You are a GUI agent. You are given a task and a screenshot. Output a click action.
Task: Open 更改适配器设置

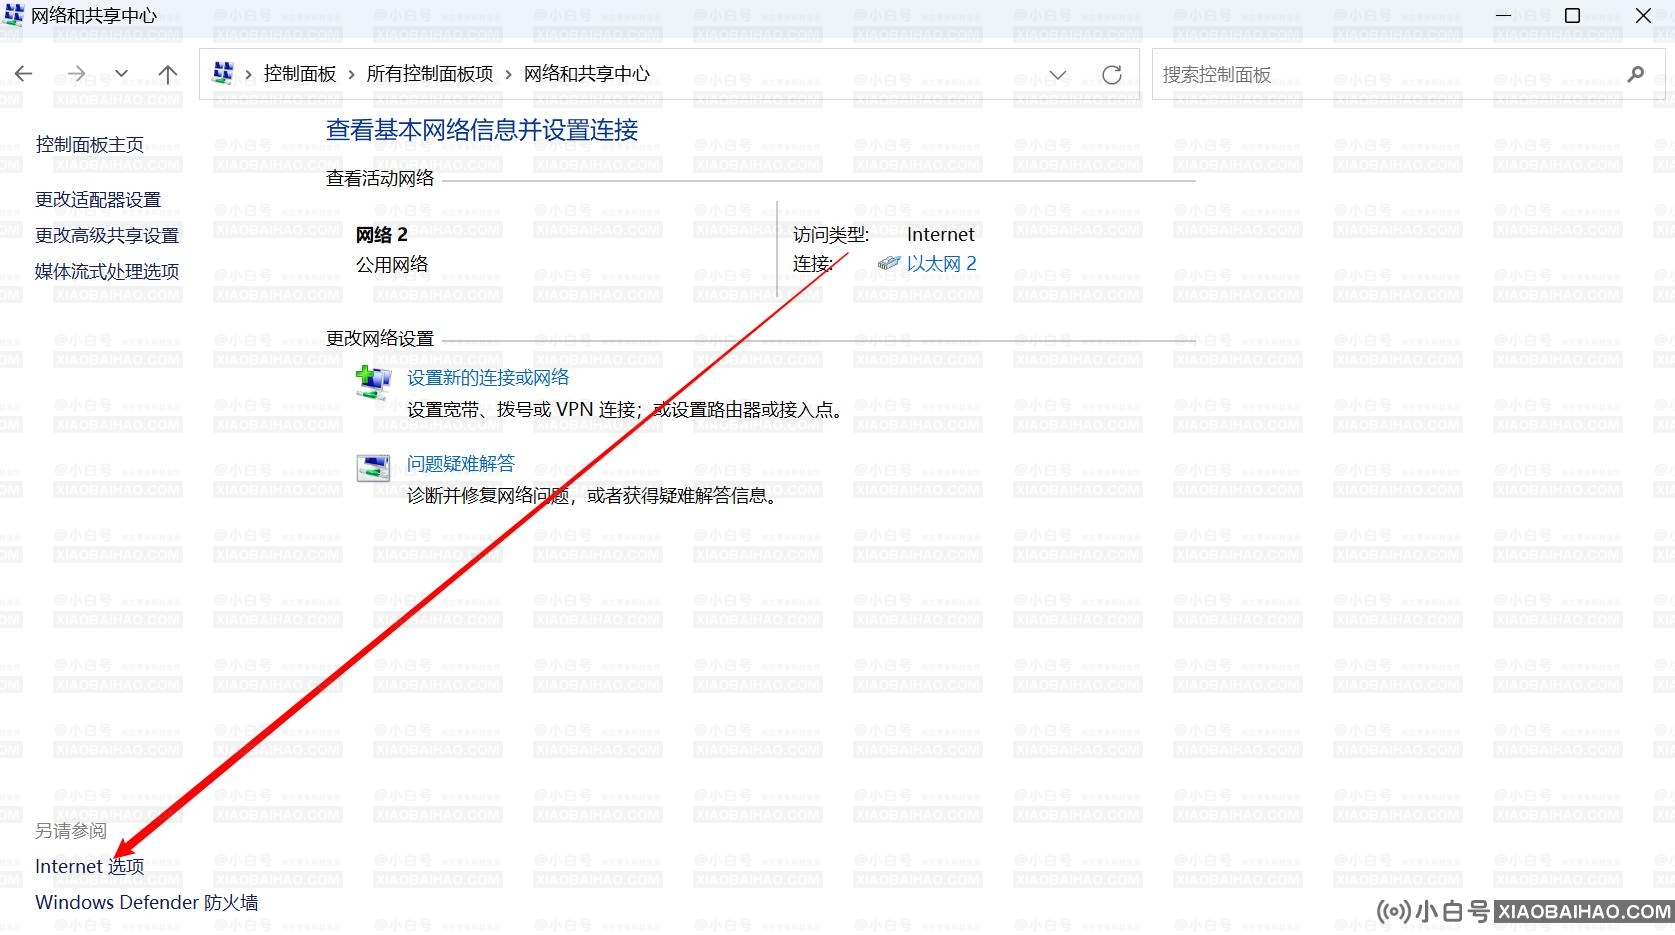coord(98,200)
